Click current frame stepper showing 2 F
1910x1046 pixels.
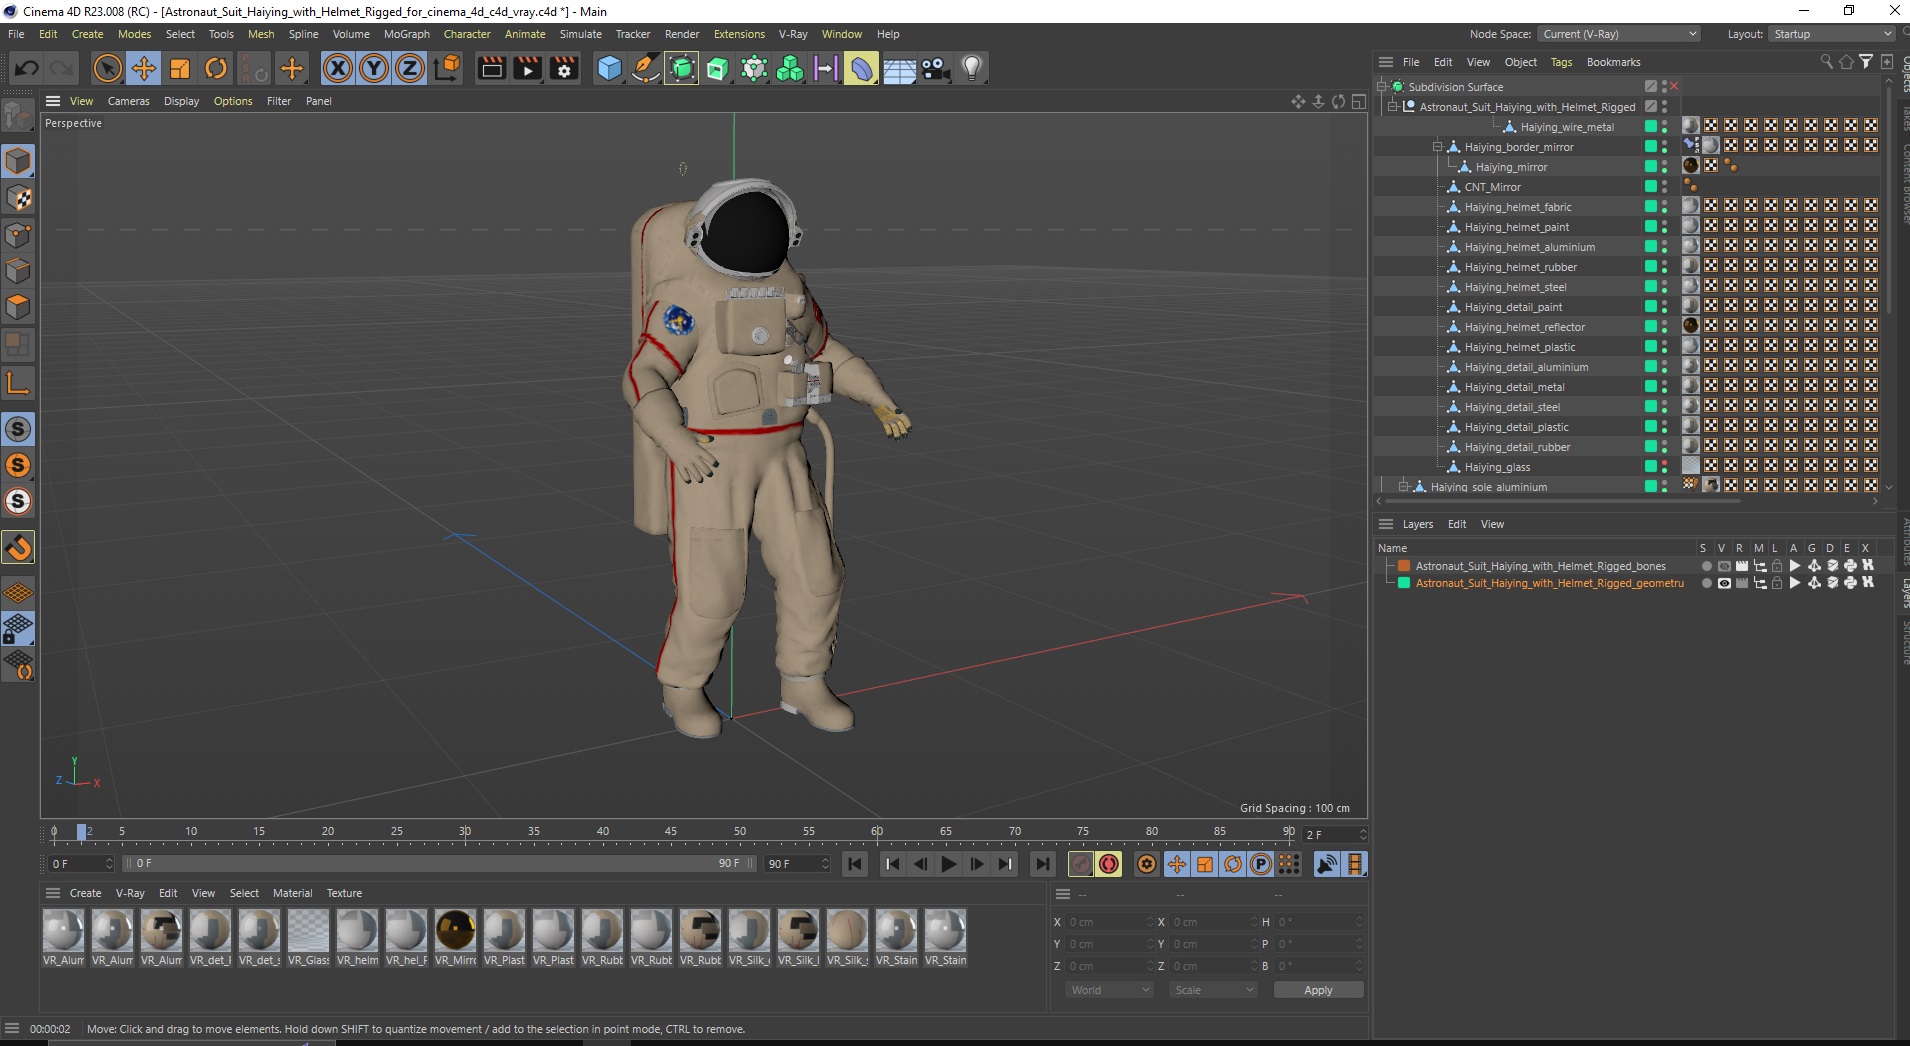tap(1363, 834)
